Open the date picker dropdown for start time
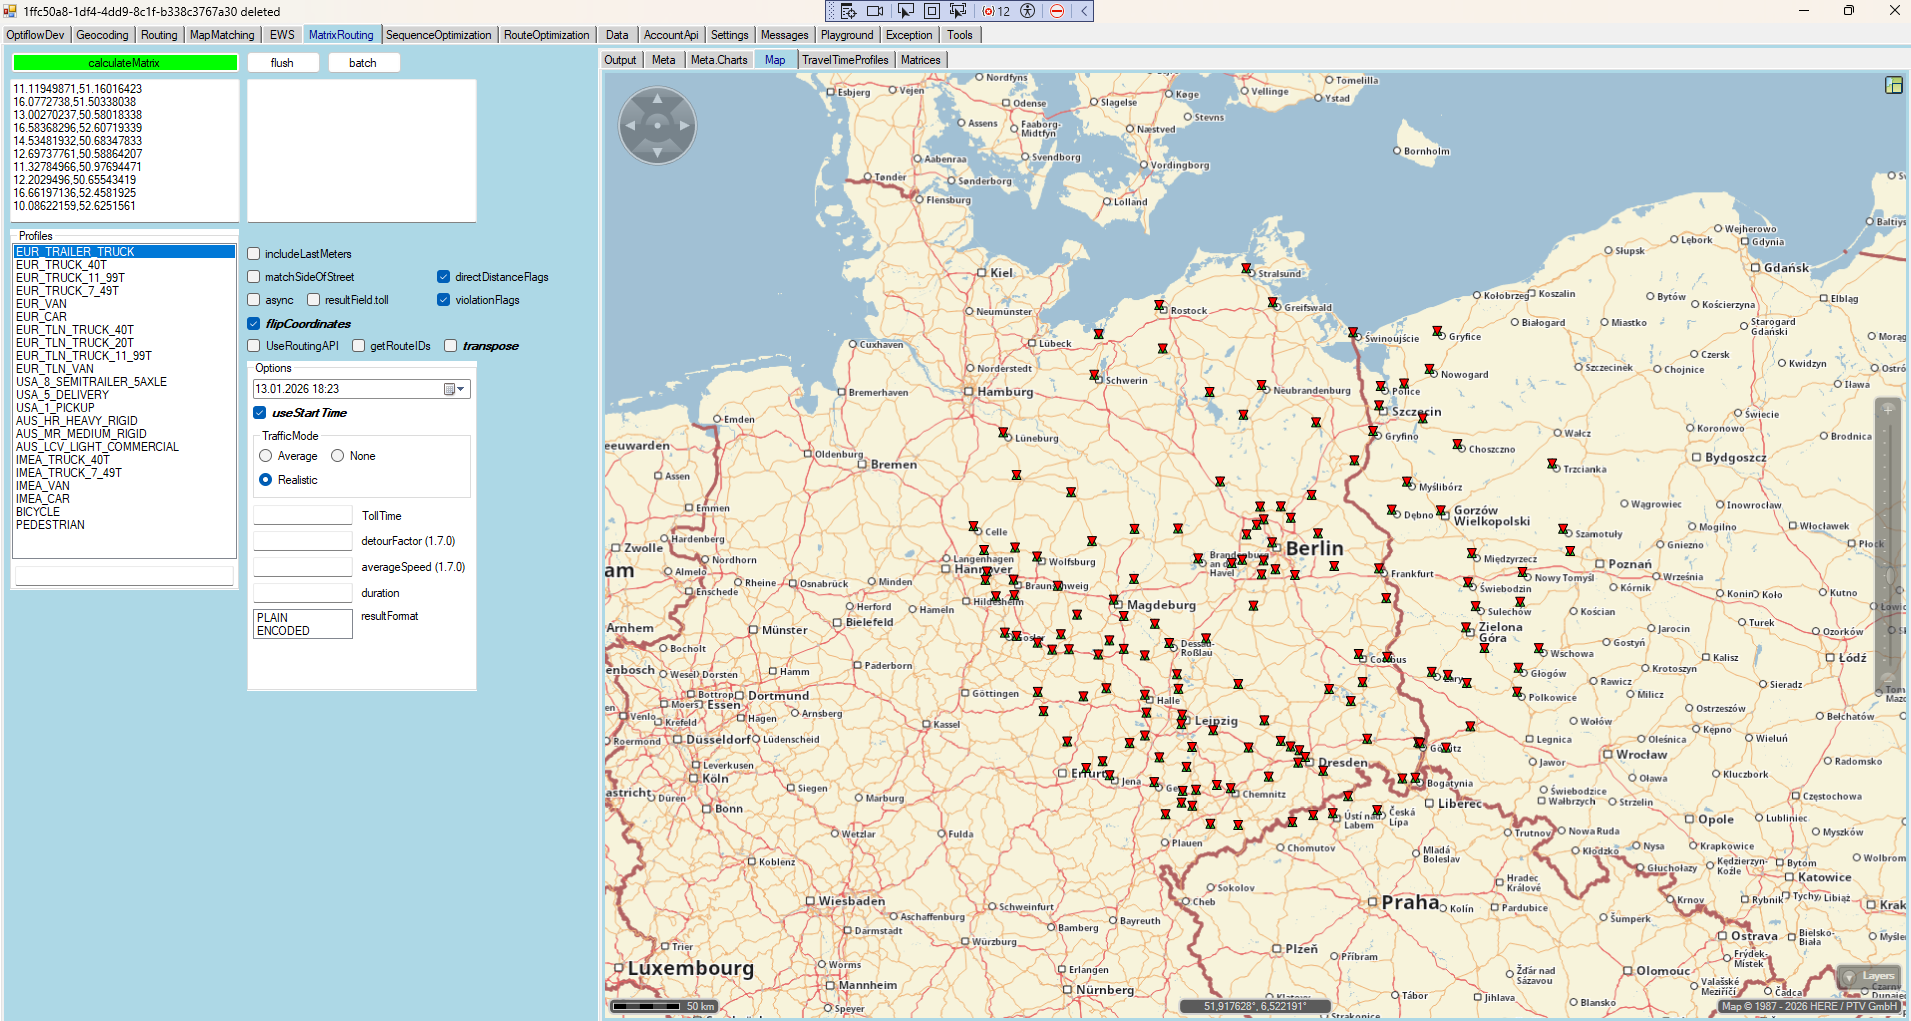The width and height of the screenshot is (1911, 1021). click(x=455, y=389)
